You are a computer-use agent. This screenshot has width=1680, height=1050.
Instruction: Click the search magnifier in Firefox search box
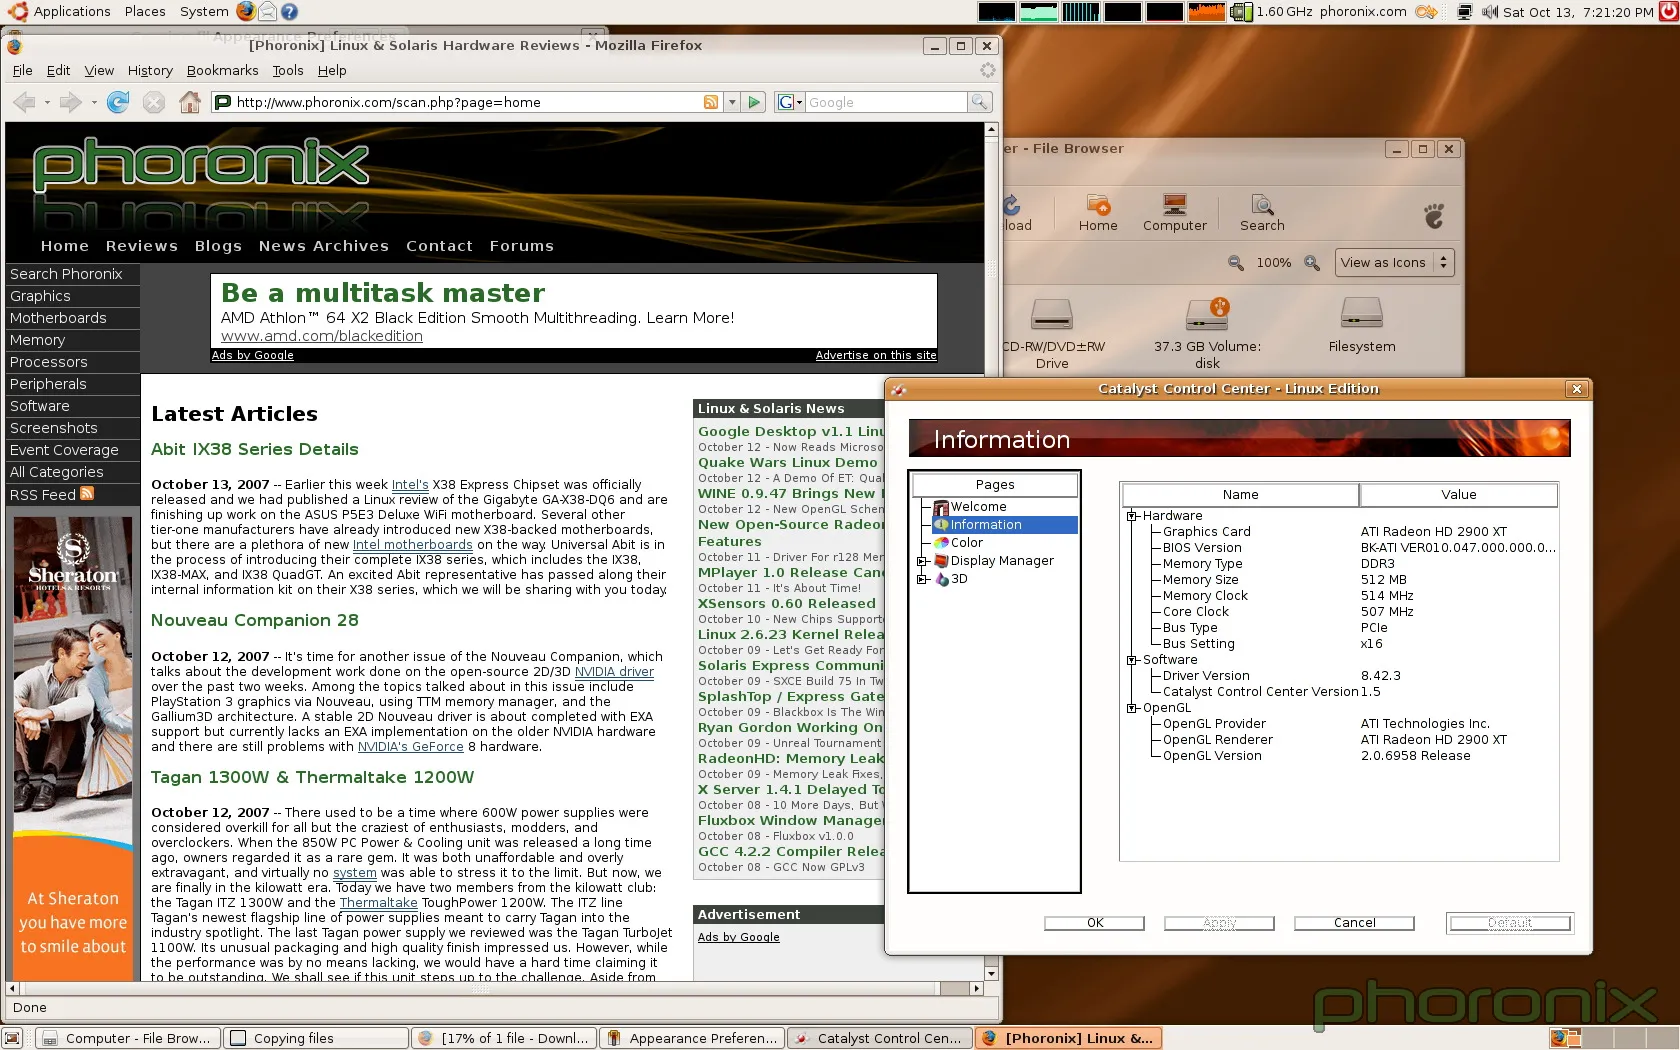tap(980, 102)
